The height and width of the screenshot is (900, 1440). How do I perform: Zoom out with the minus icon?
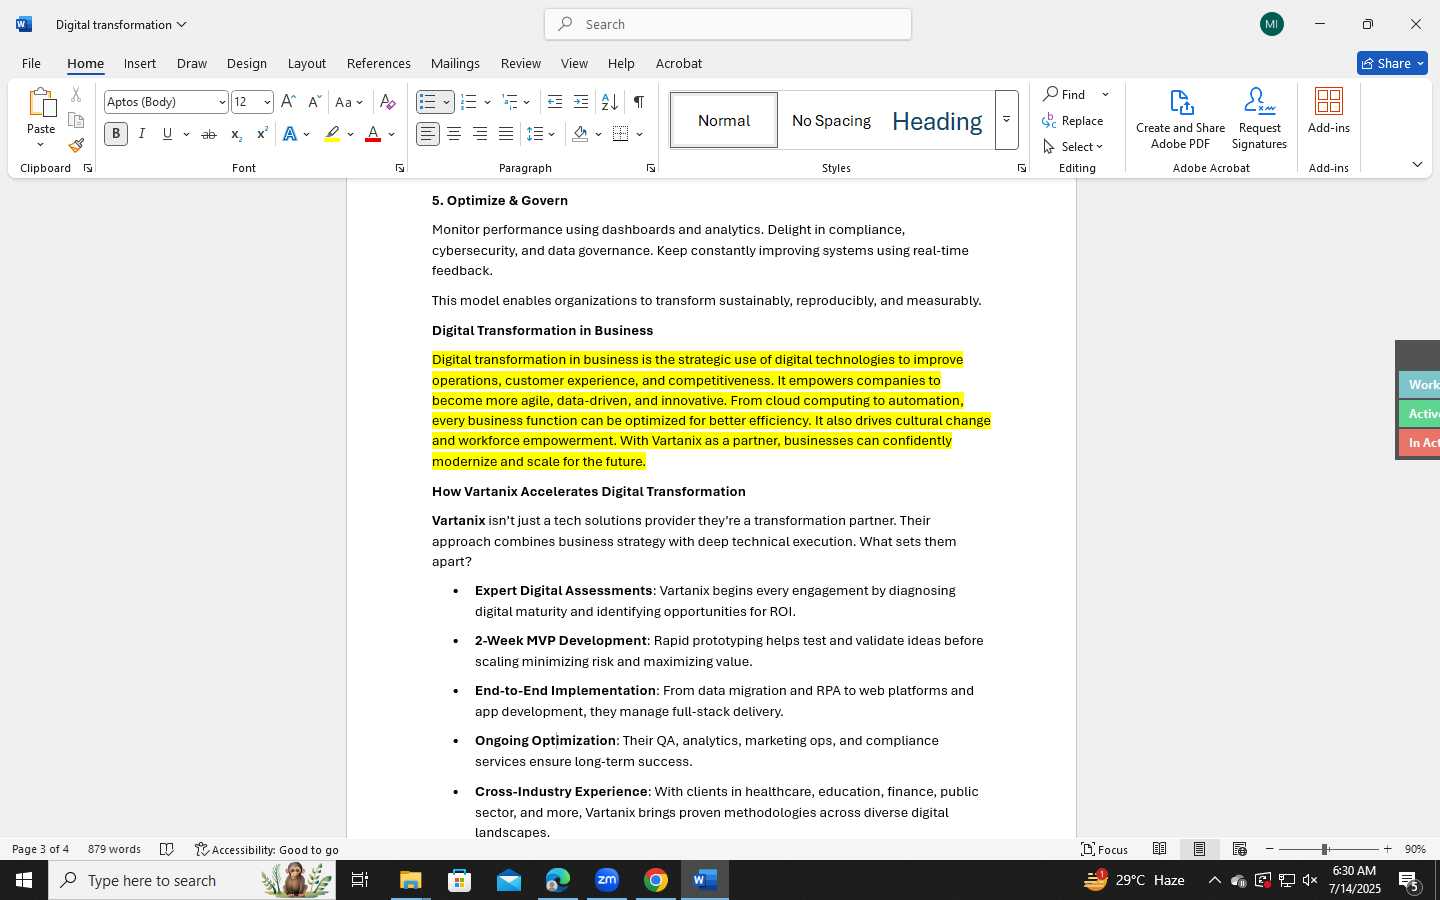point(1270,849)
